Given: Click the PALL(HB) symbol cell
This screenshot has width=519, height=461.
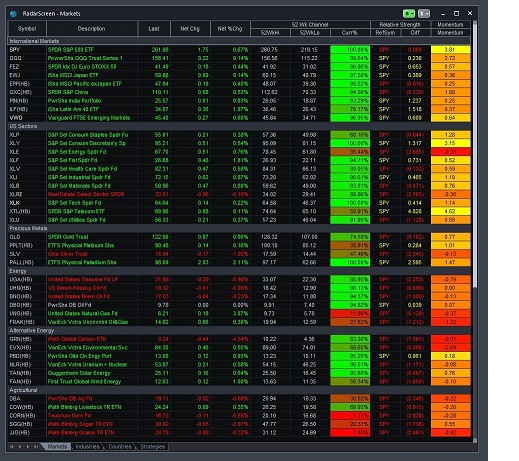Looking at the screenshot, I should [27, 262].
